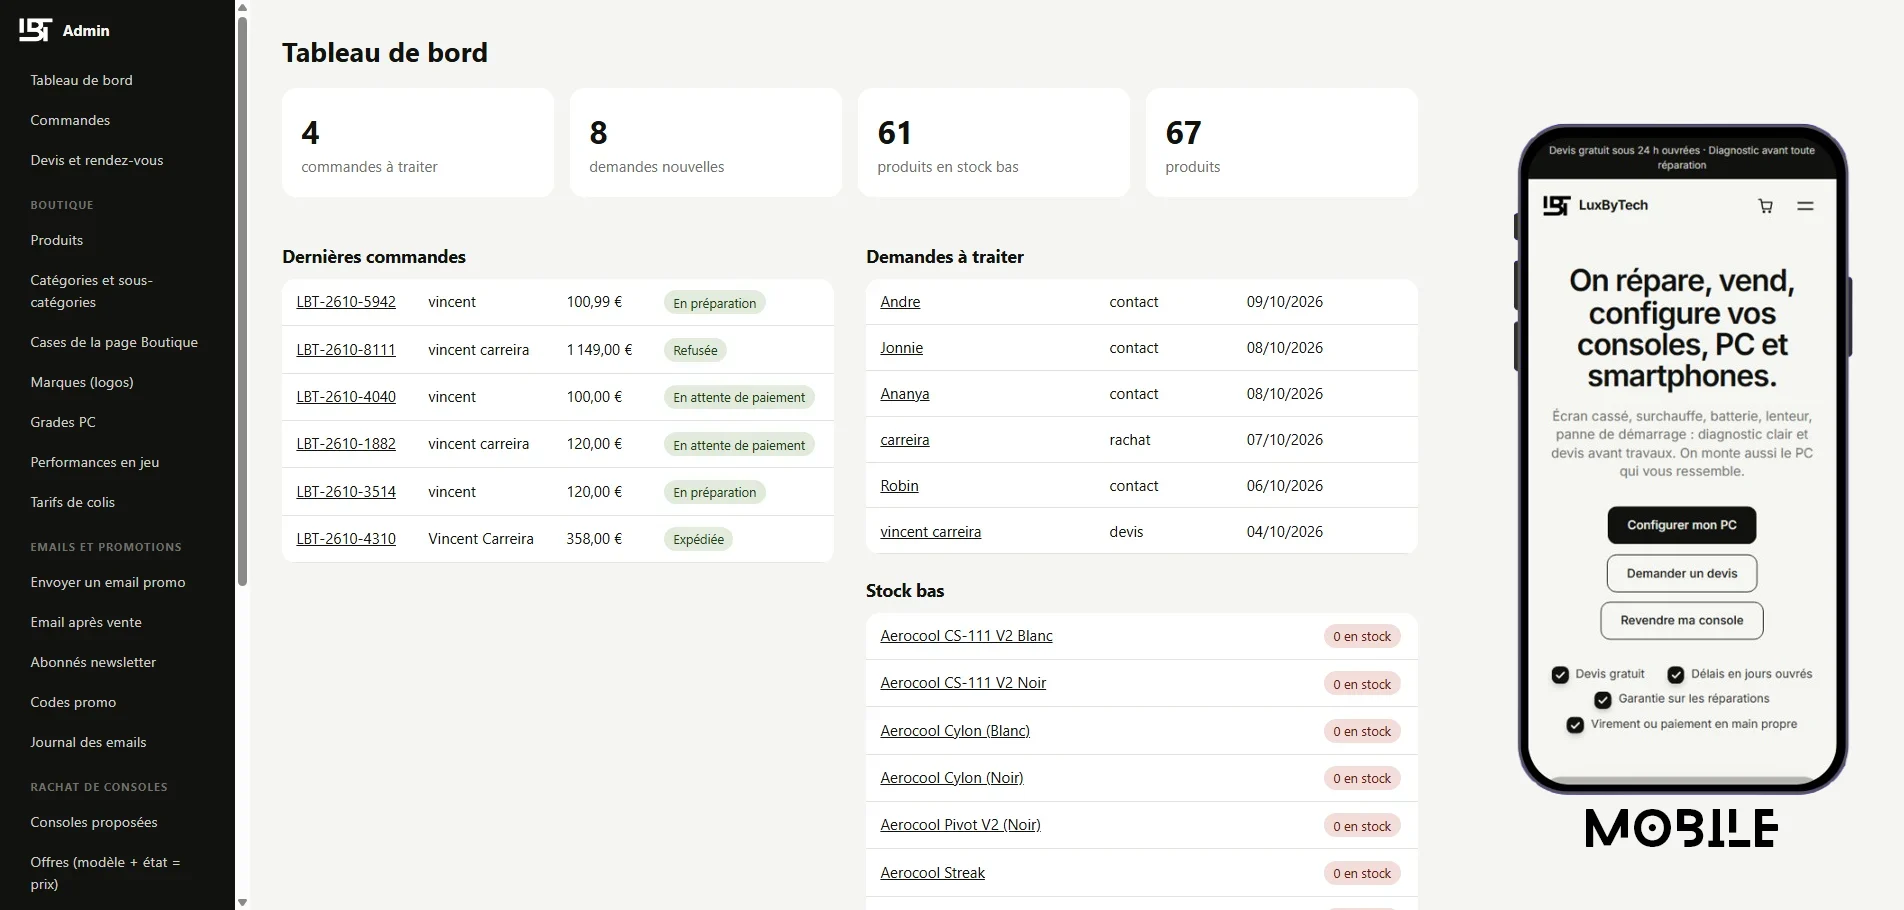Open the hamburger menu in mobile preview

tap(1805, 206)
